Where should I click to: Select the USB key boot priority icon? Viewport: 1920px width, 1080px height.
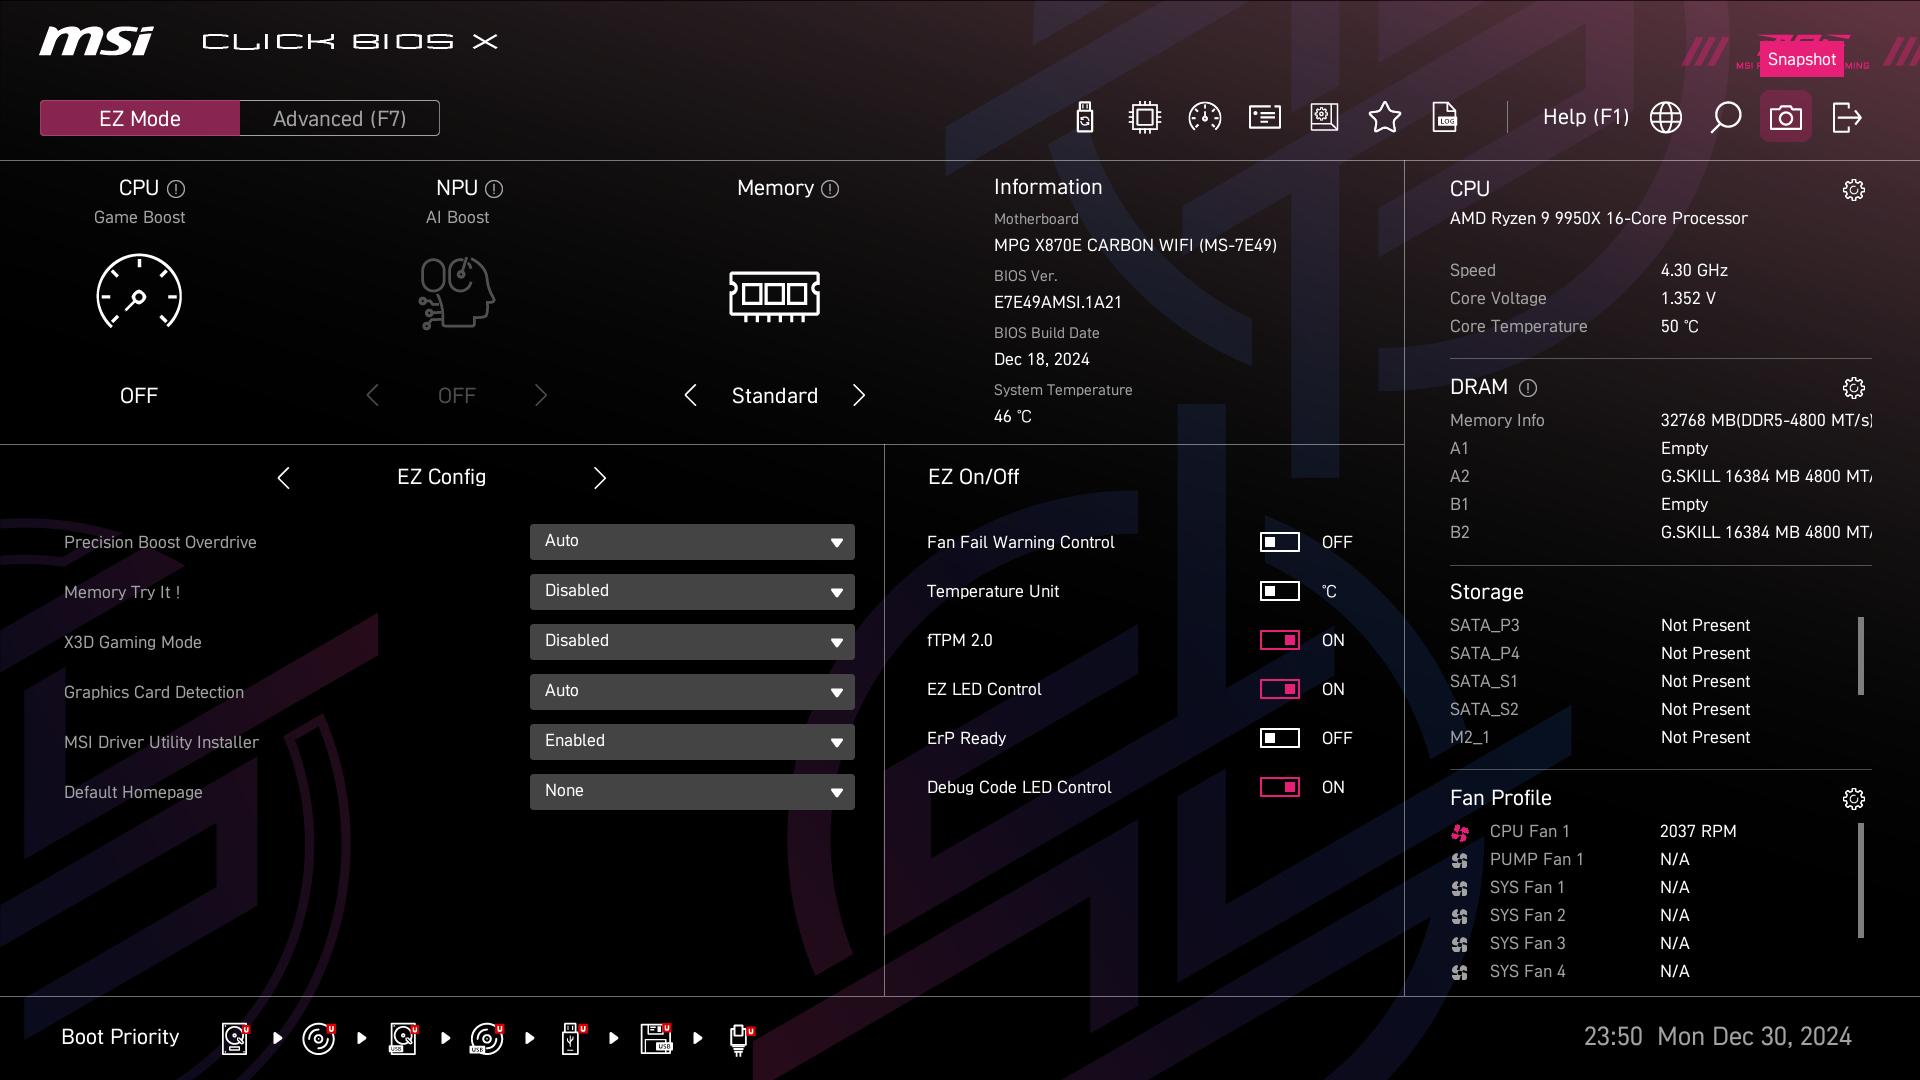click(x=572, y=1039)
